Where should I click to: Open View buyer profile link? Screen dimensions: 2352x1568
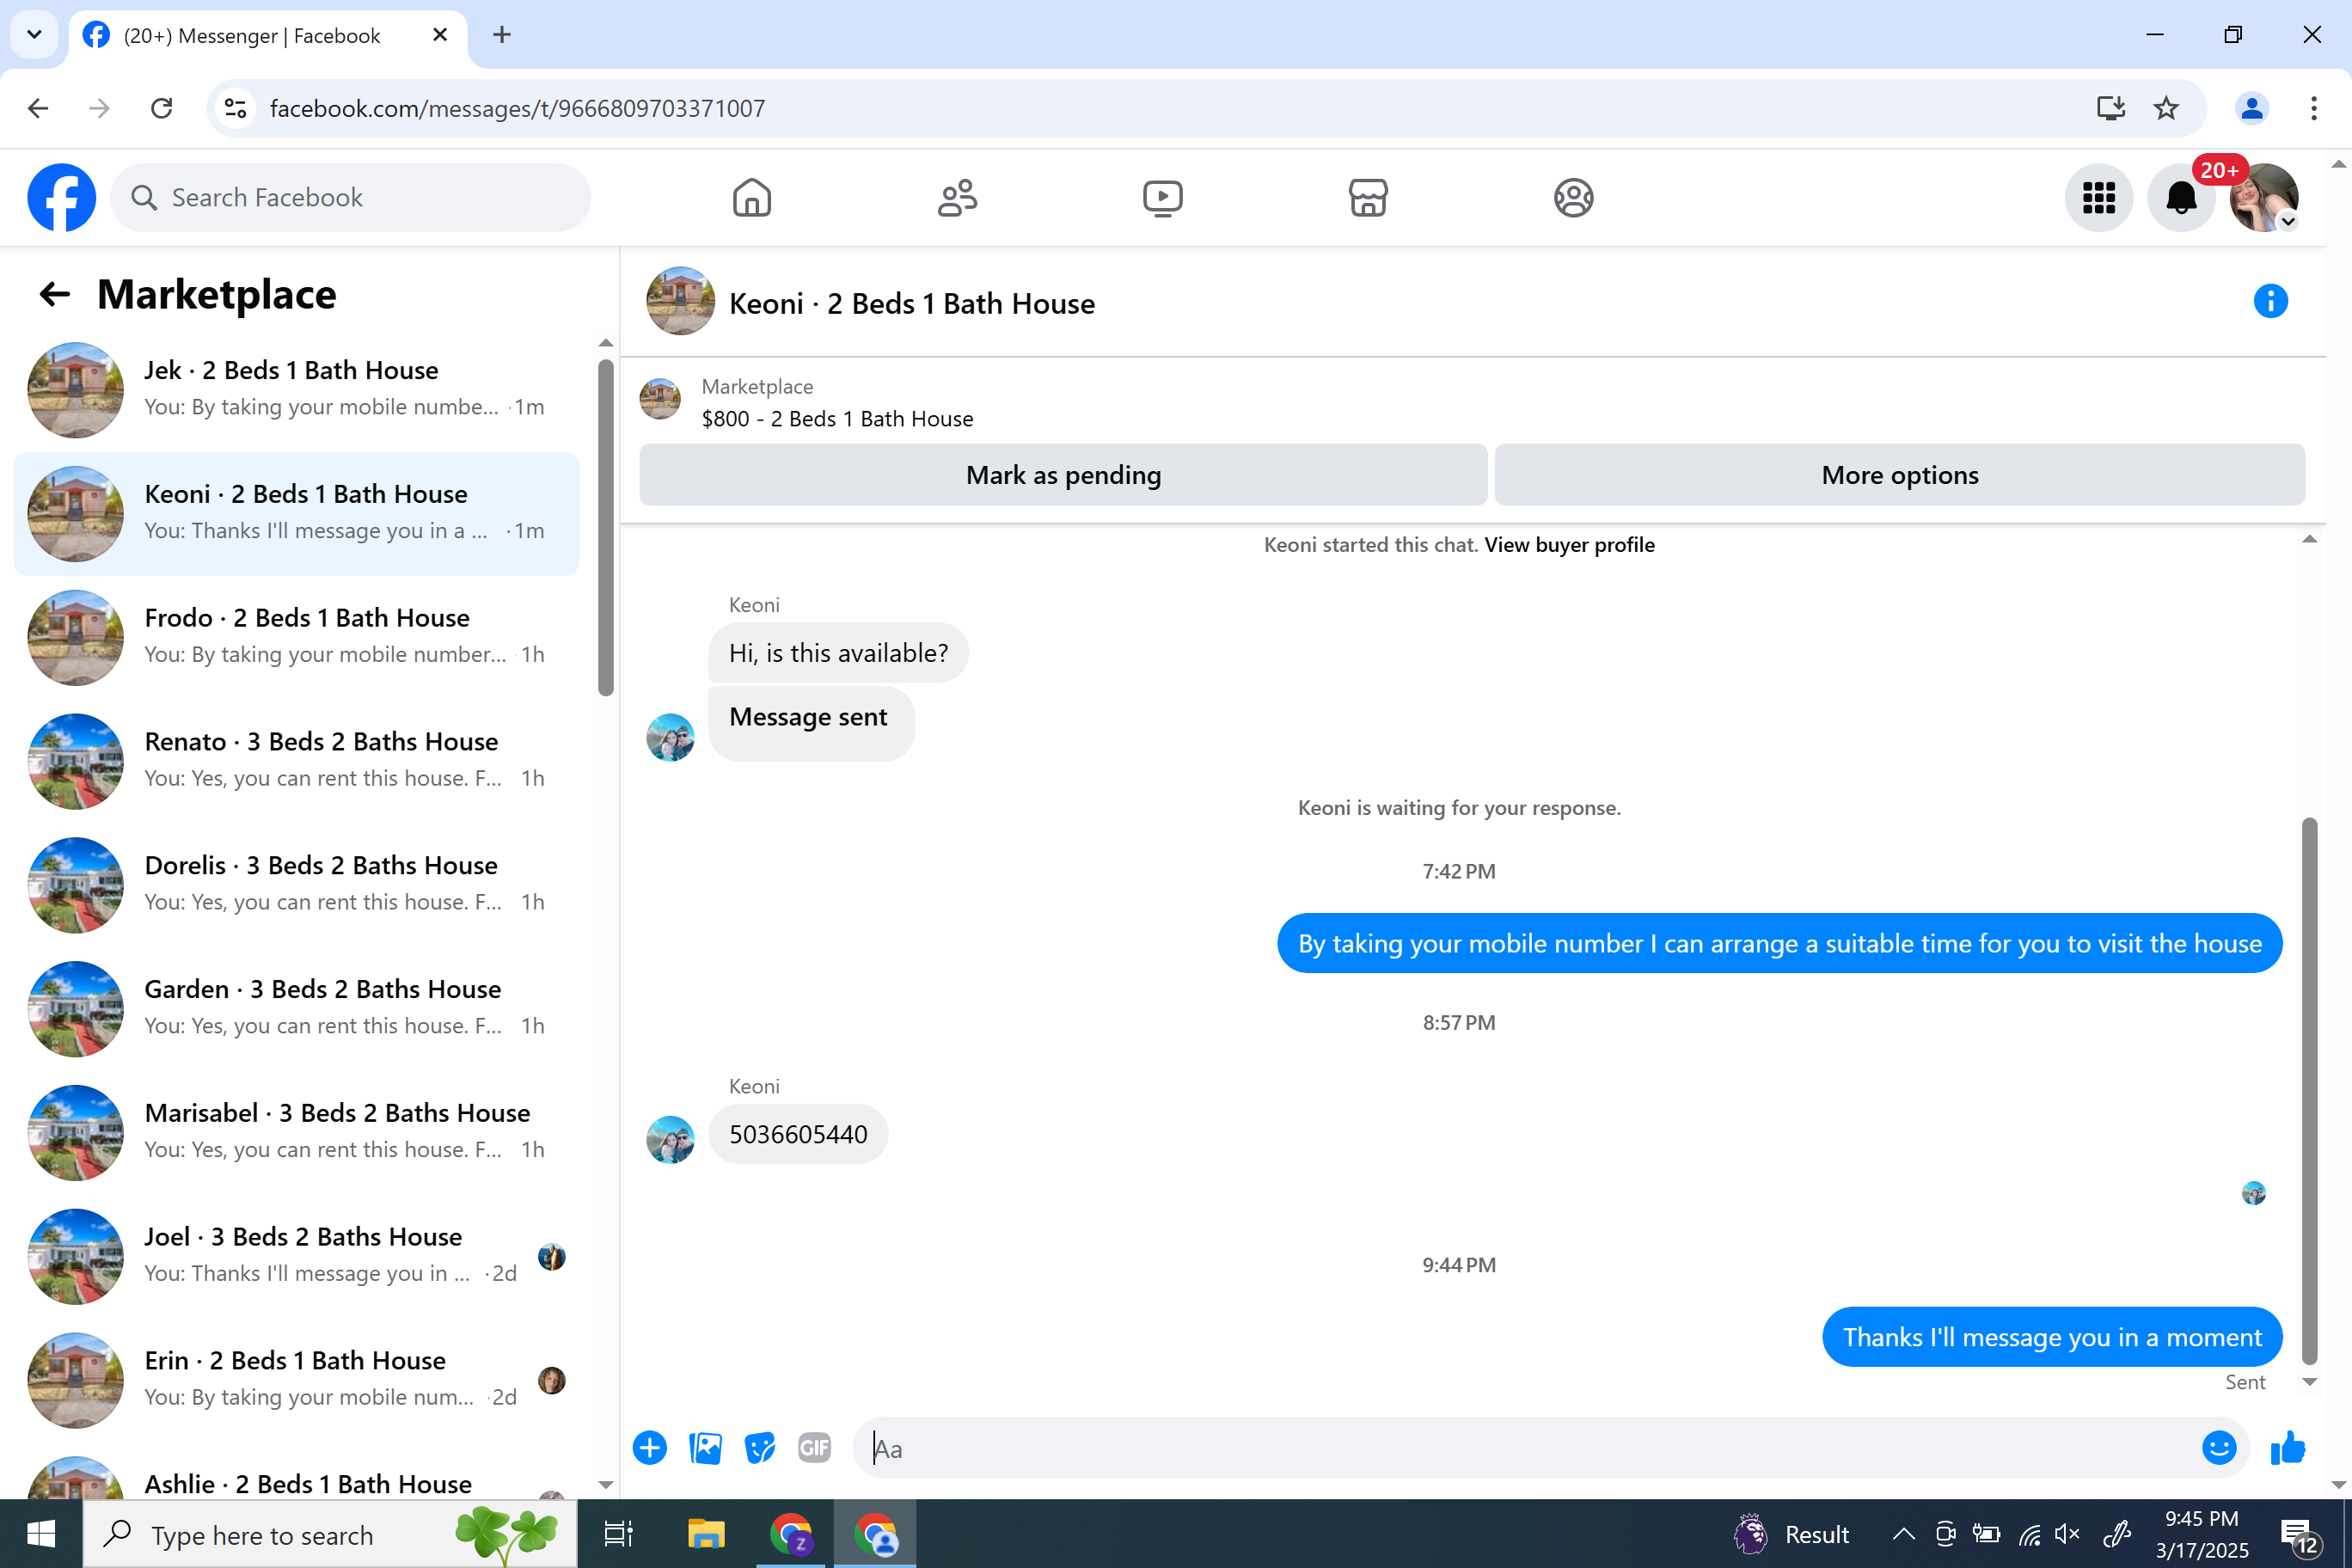1569,545
